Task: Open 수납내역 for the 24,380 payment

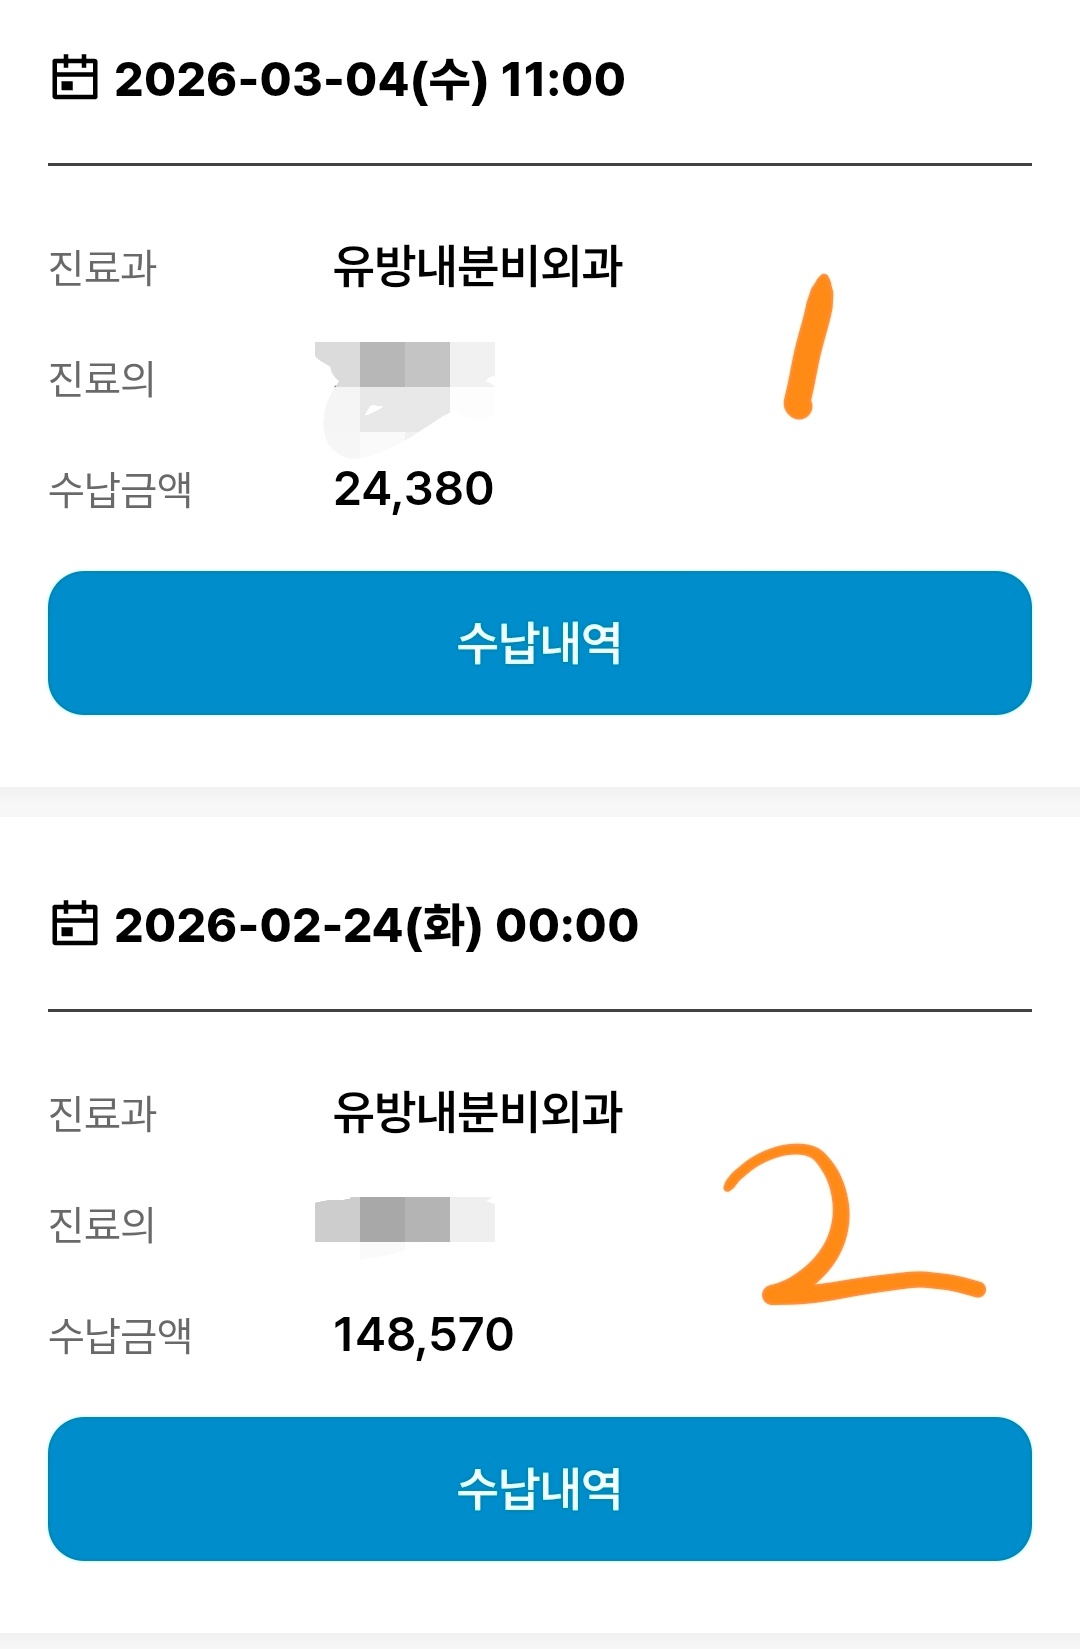Action: 540,643
